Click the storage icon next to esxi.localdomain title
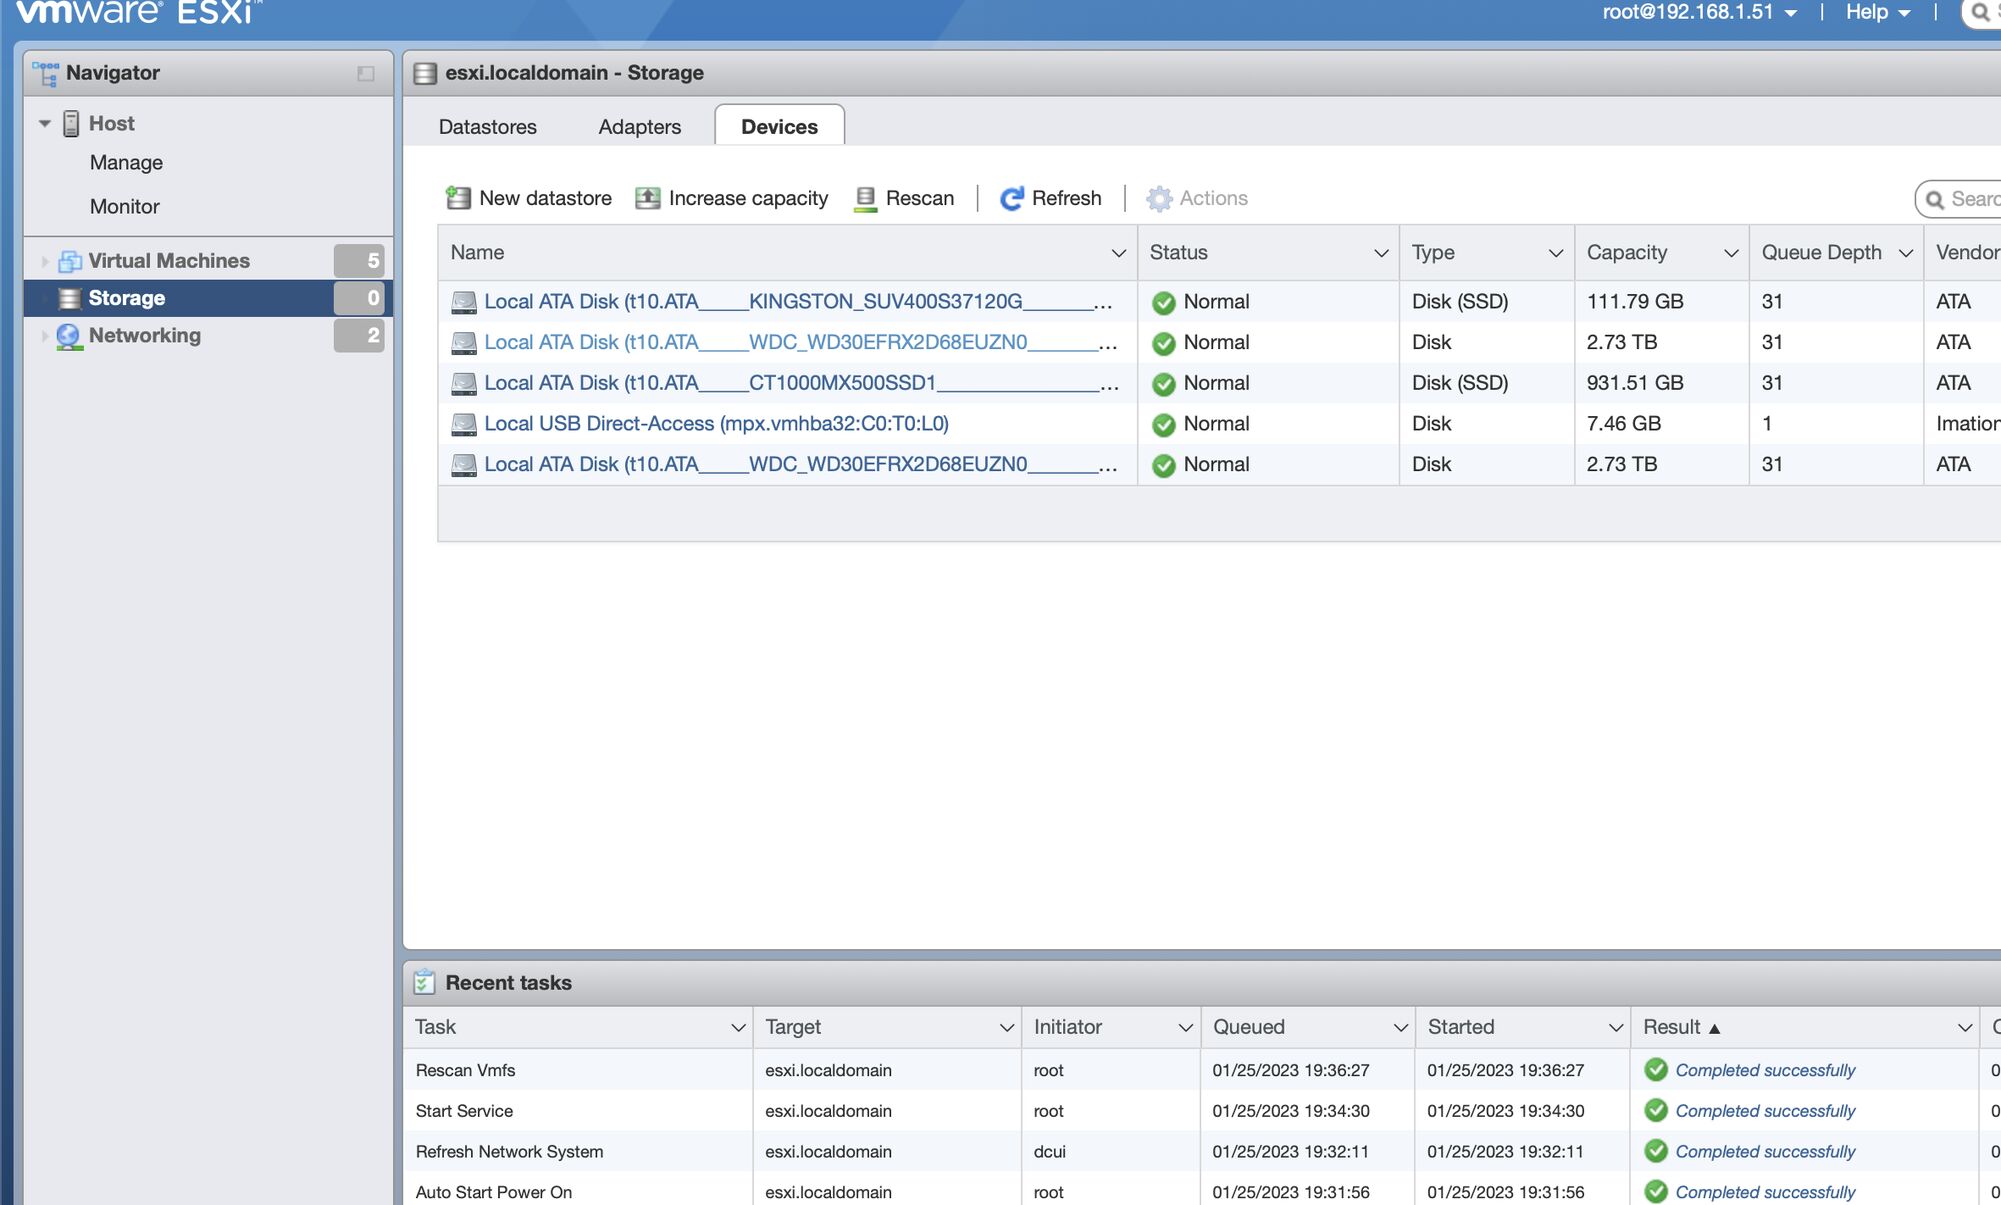Screen dimensions: 2001x1205 (x=425, y=73)
